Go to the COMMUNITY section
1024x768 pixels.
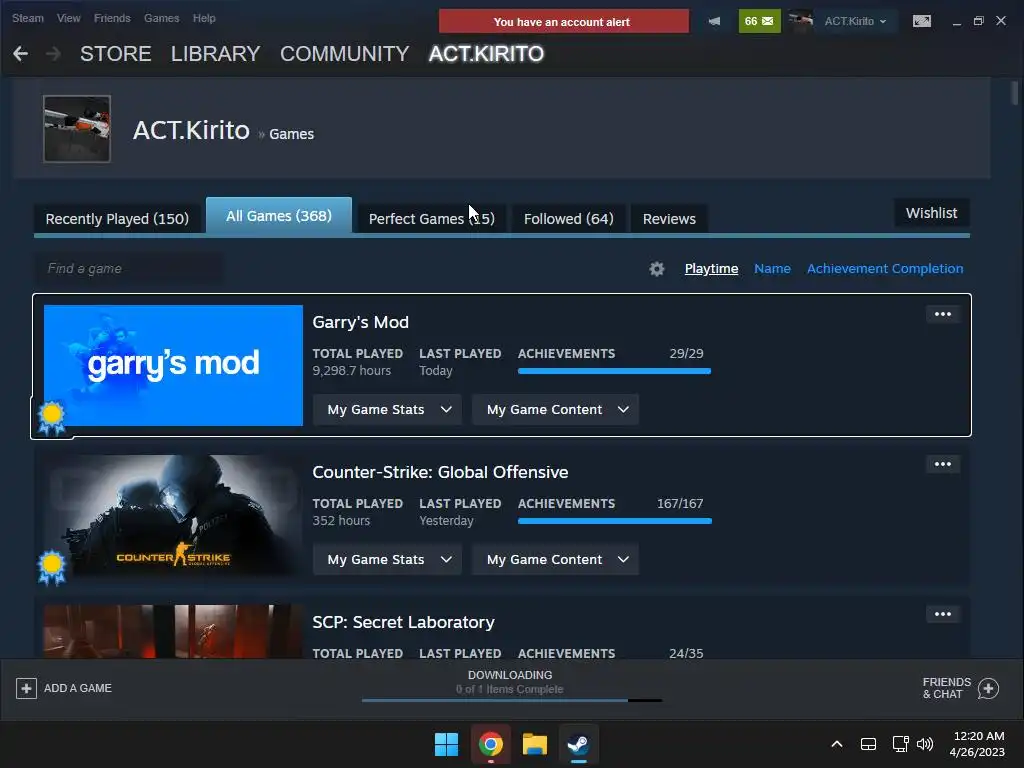tap(345, 54)
